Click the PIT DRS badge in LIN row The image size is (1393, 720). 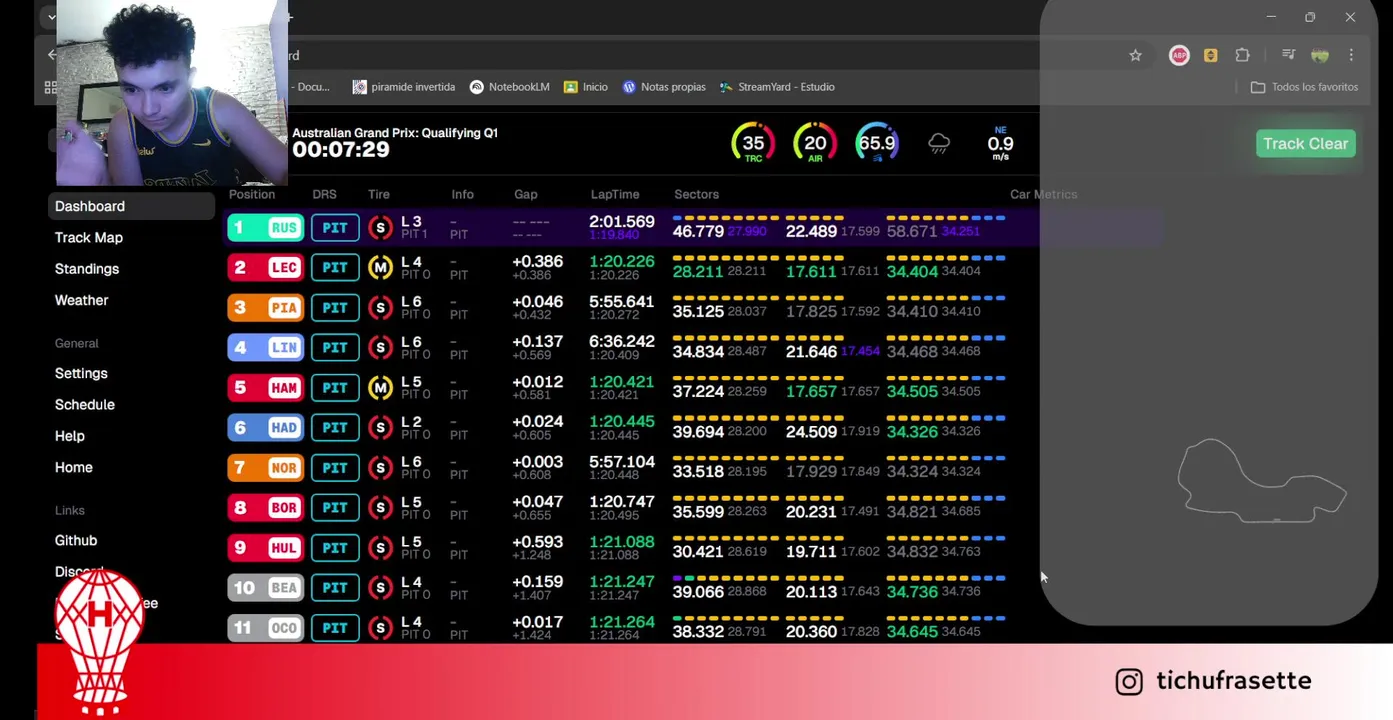pyautogui.click(x=335, y=348)
